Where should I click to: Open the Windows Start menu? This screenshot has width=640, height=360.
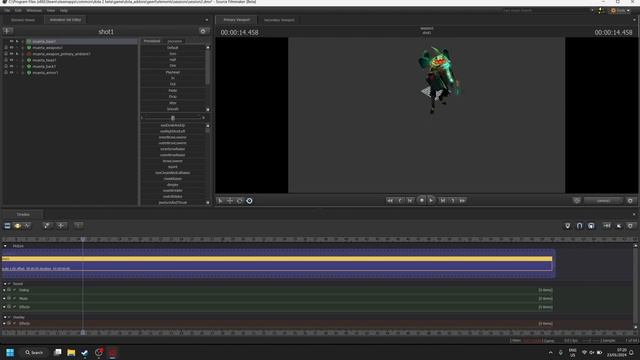[x=10, y=352]
